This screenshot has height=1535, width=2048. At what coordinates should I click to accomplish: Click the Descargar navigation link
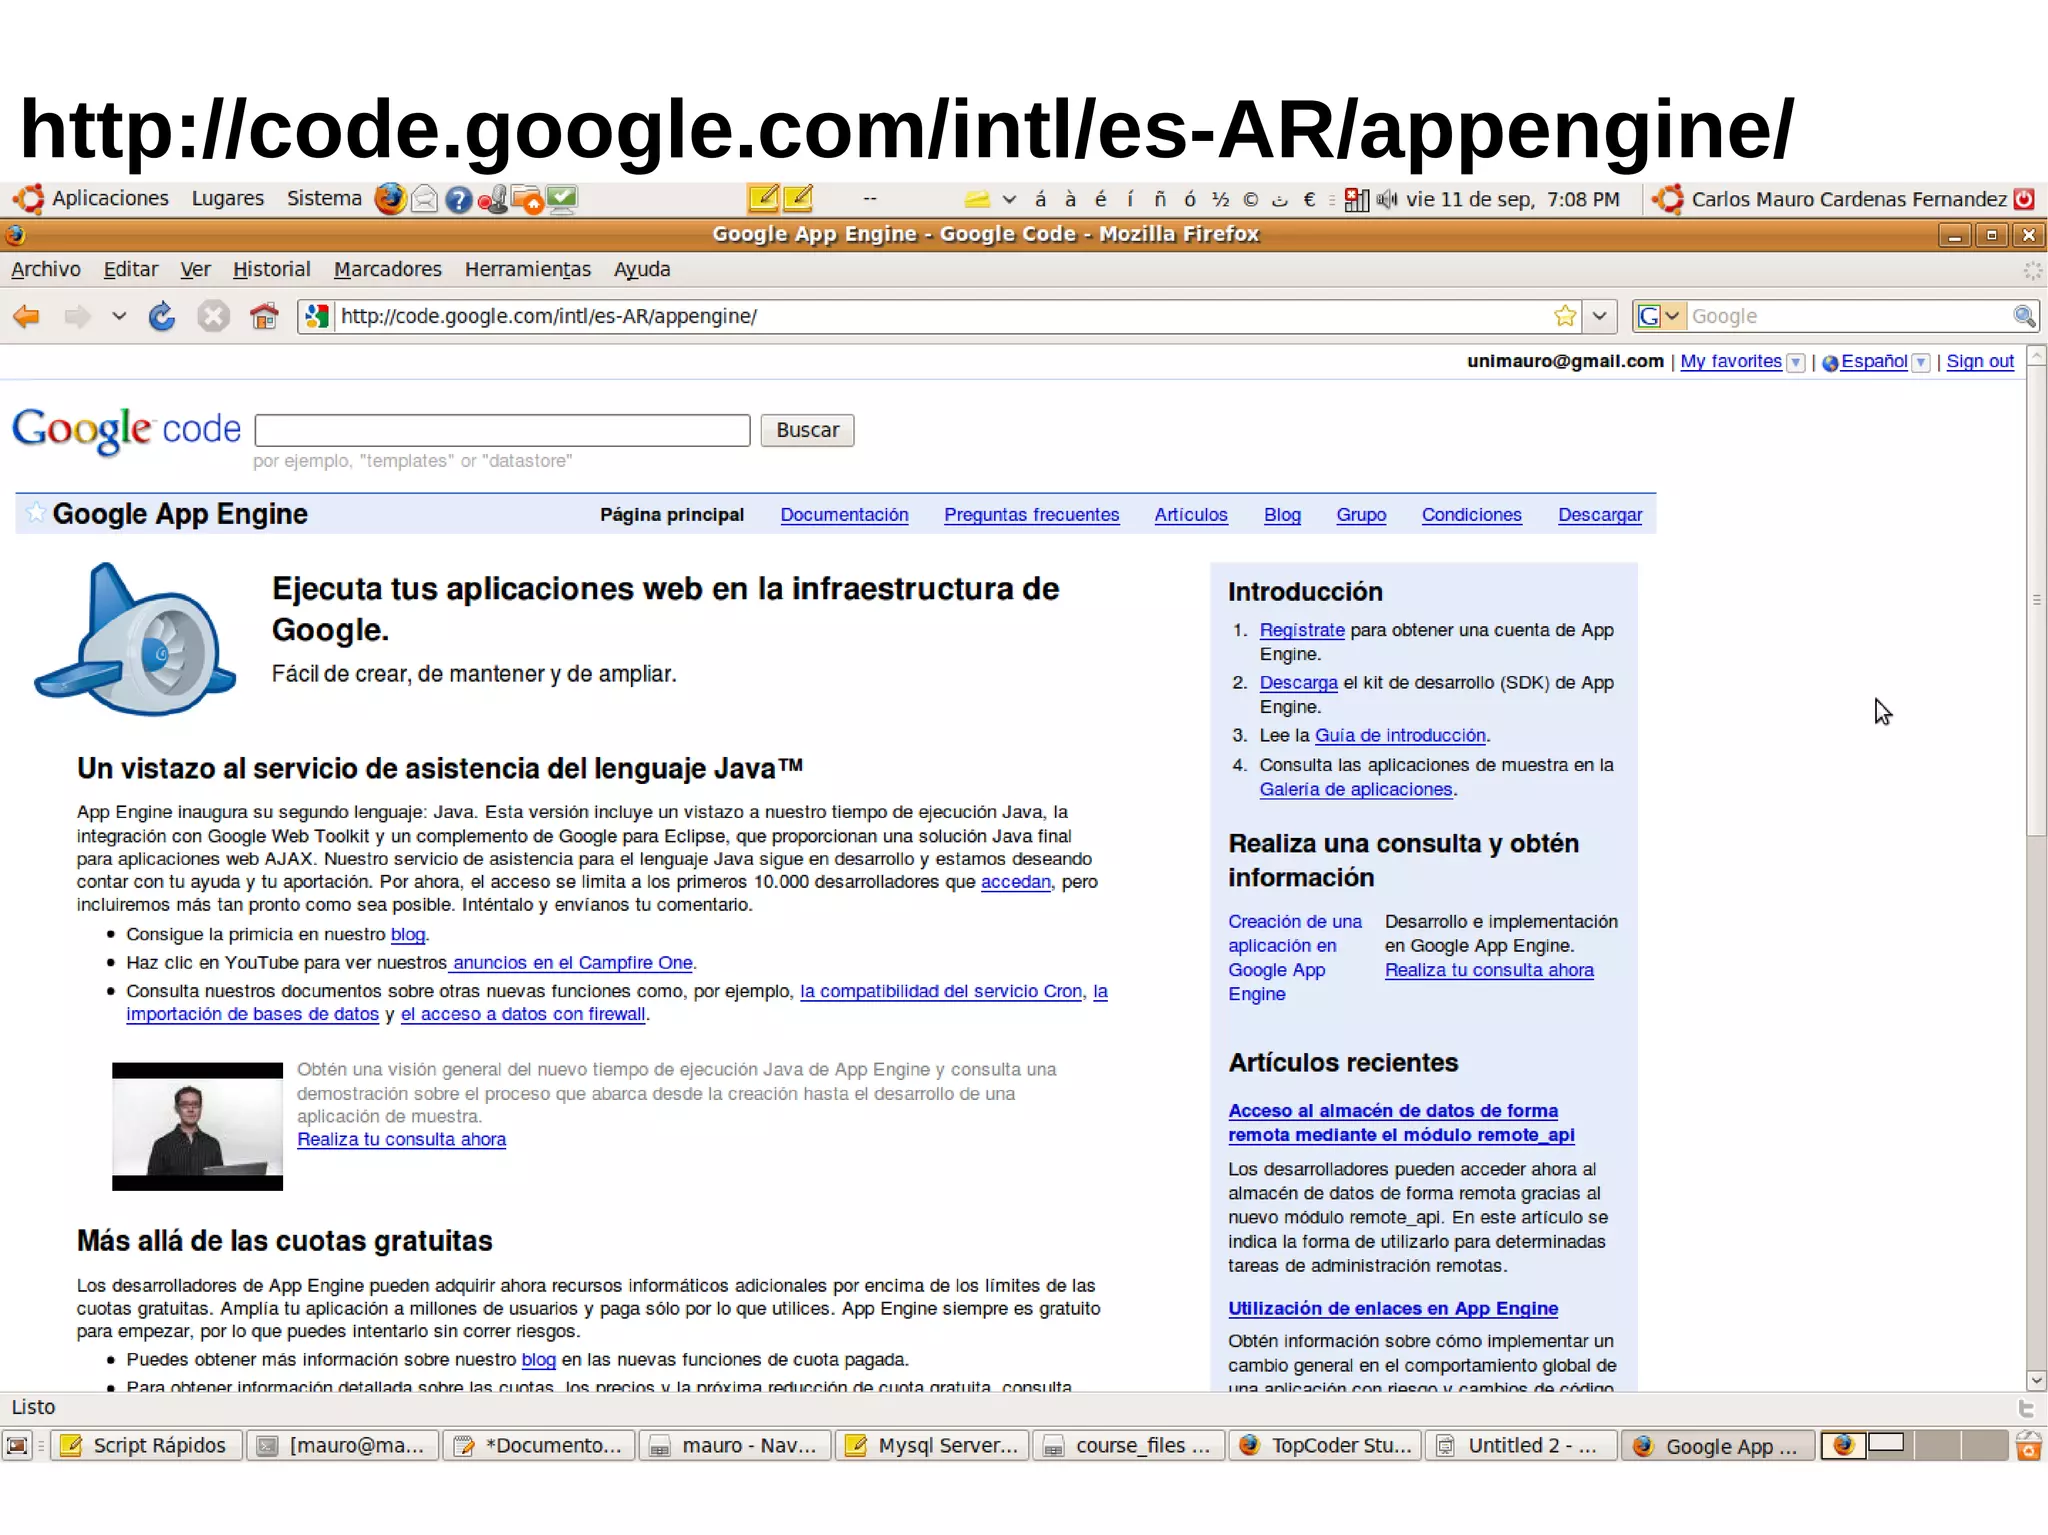tap(1600, 515)
